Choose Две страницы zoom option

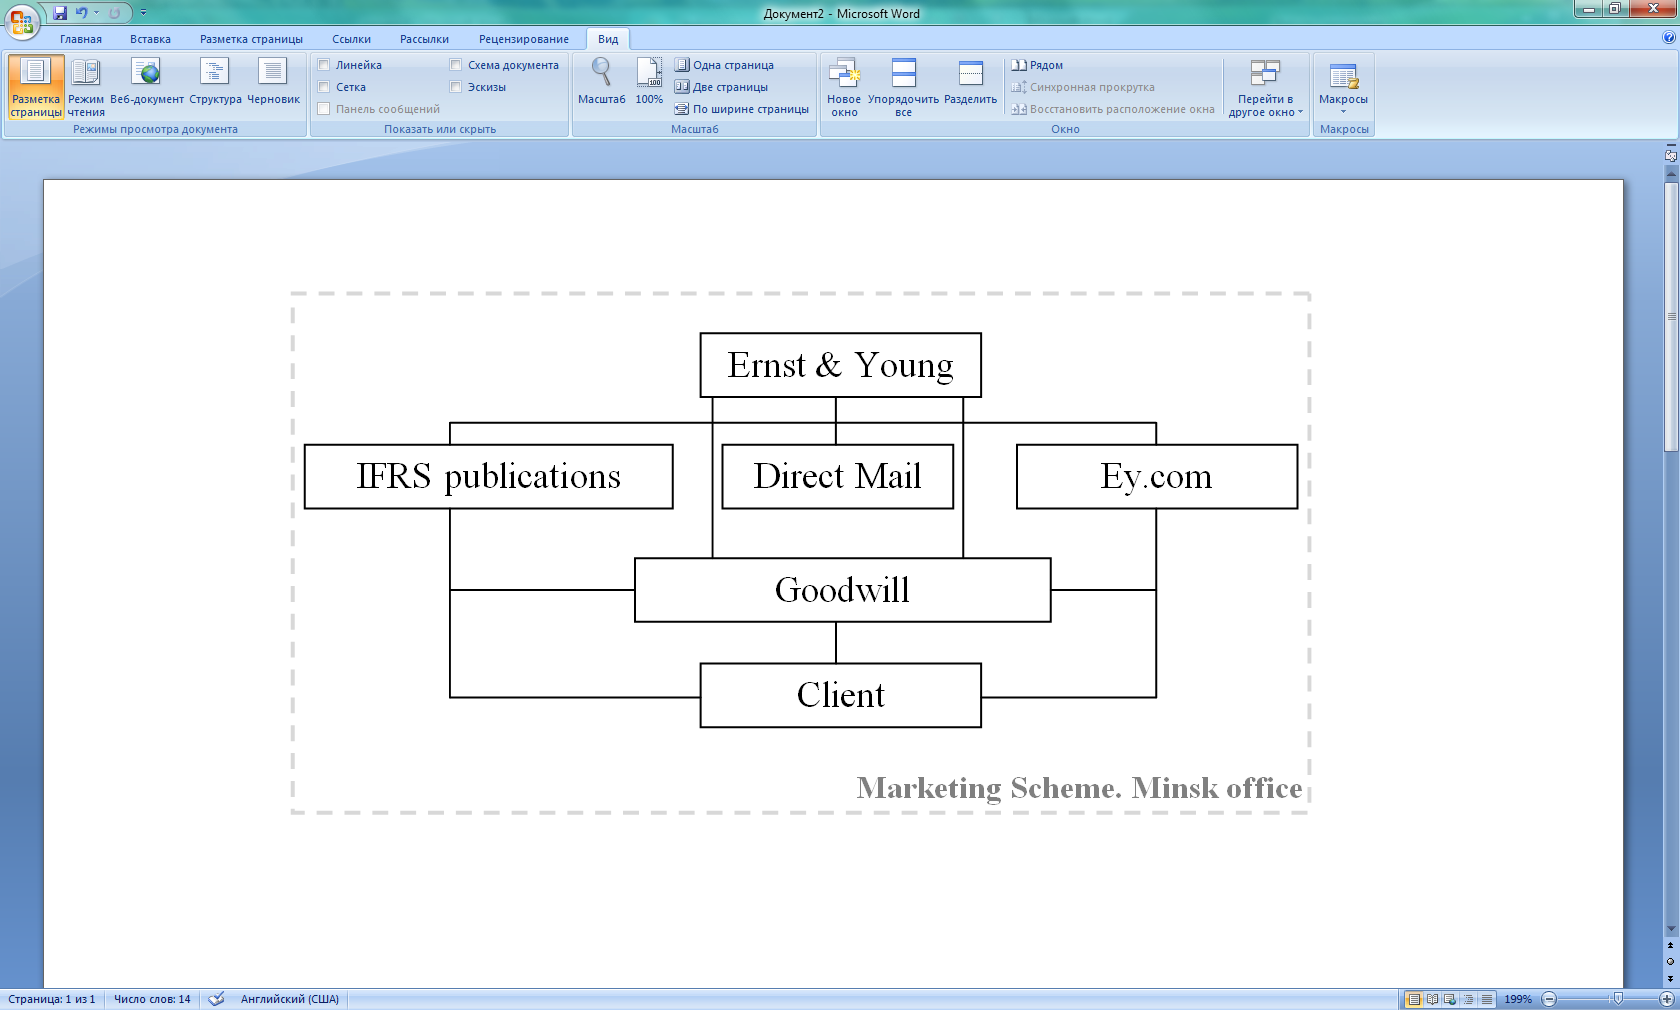[721, 87]
